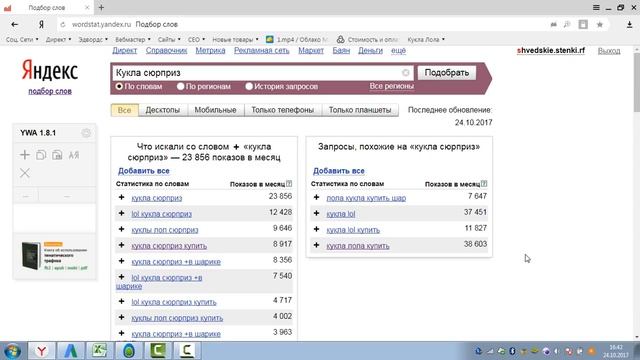Open the Windows Start menu
The width and height of the screenshot is (640, 360).
pyautogui.click(x=13, y=351)
